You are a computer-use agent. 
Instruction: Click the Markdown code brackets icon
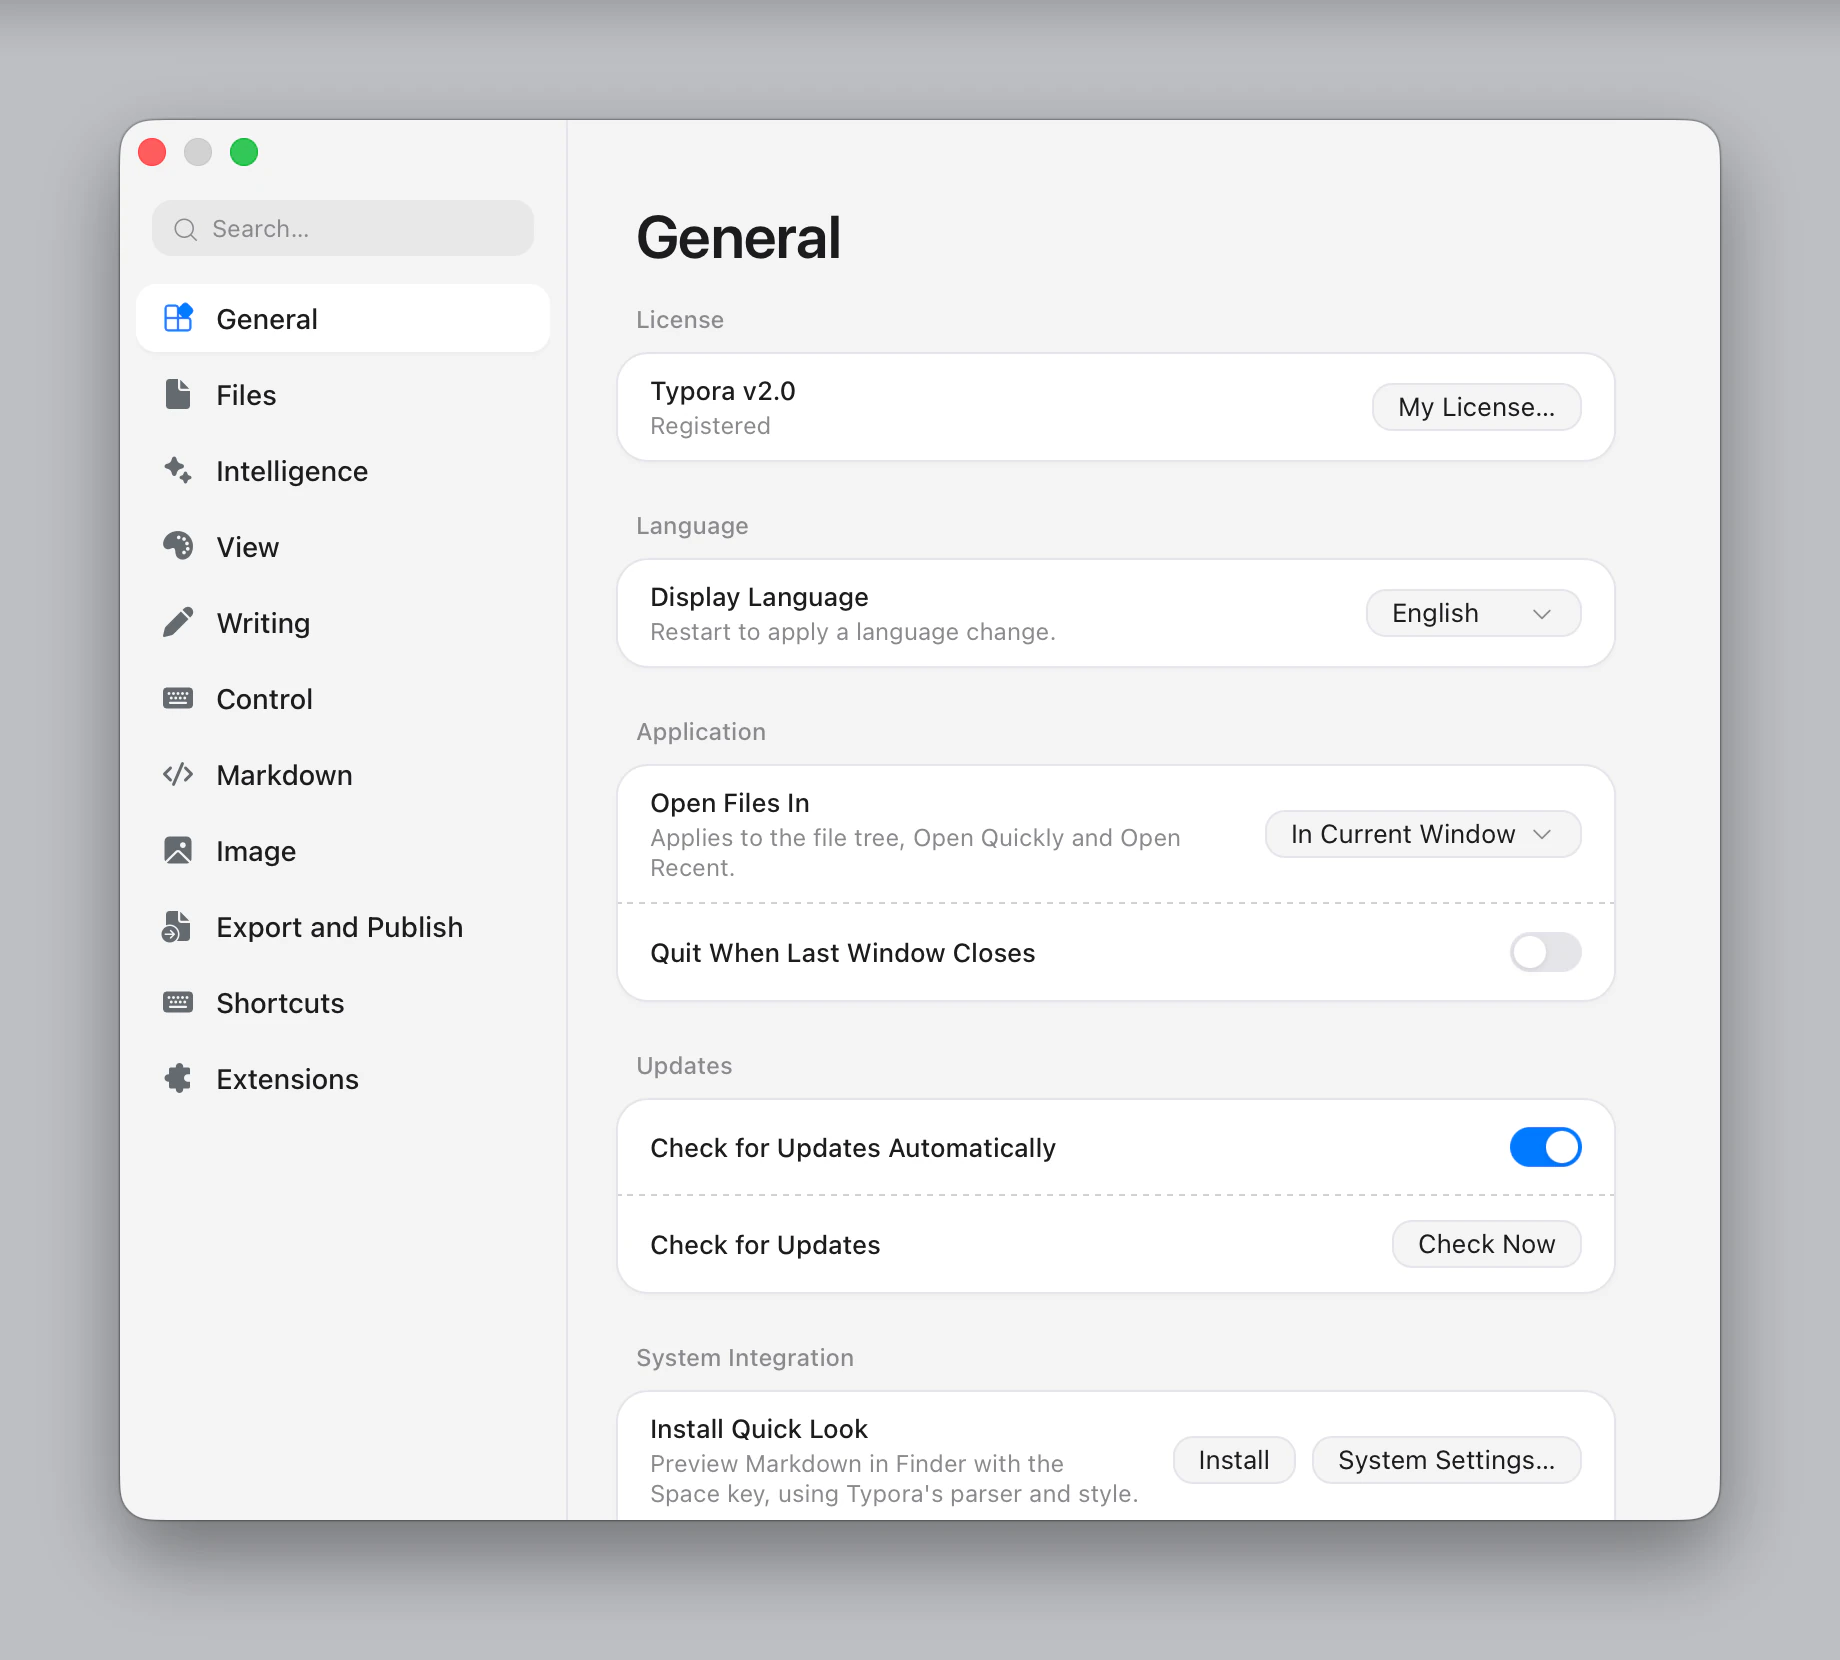[x=178, y=774]
